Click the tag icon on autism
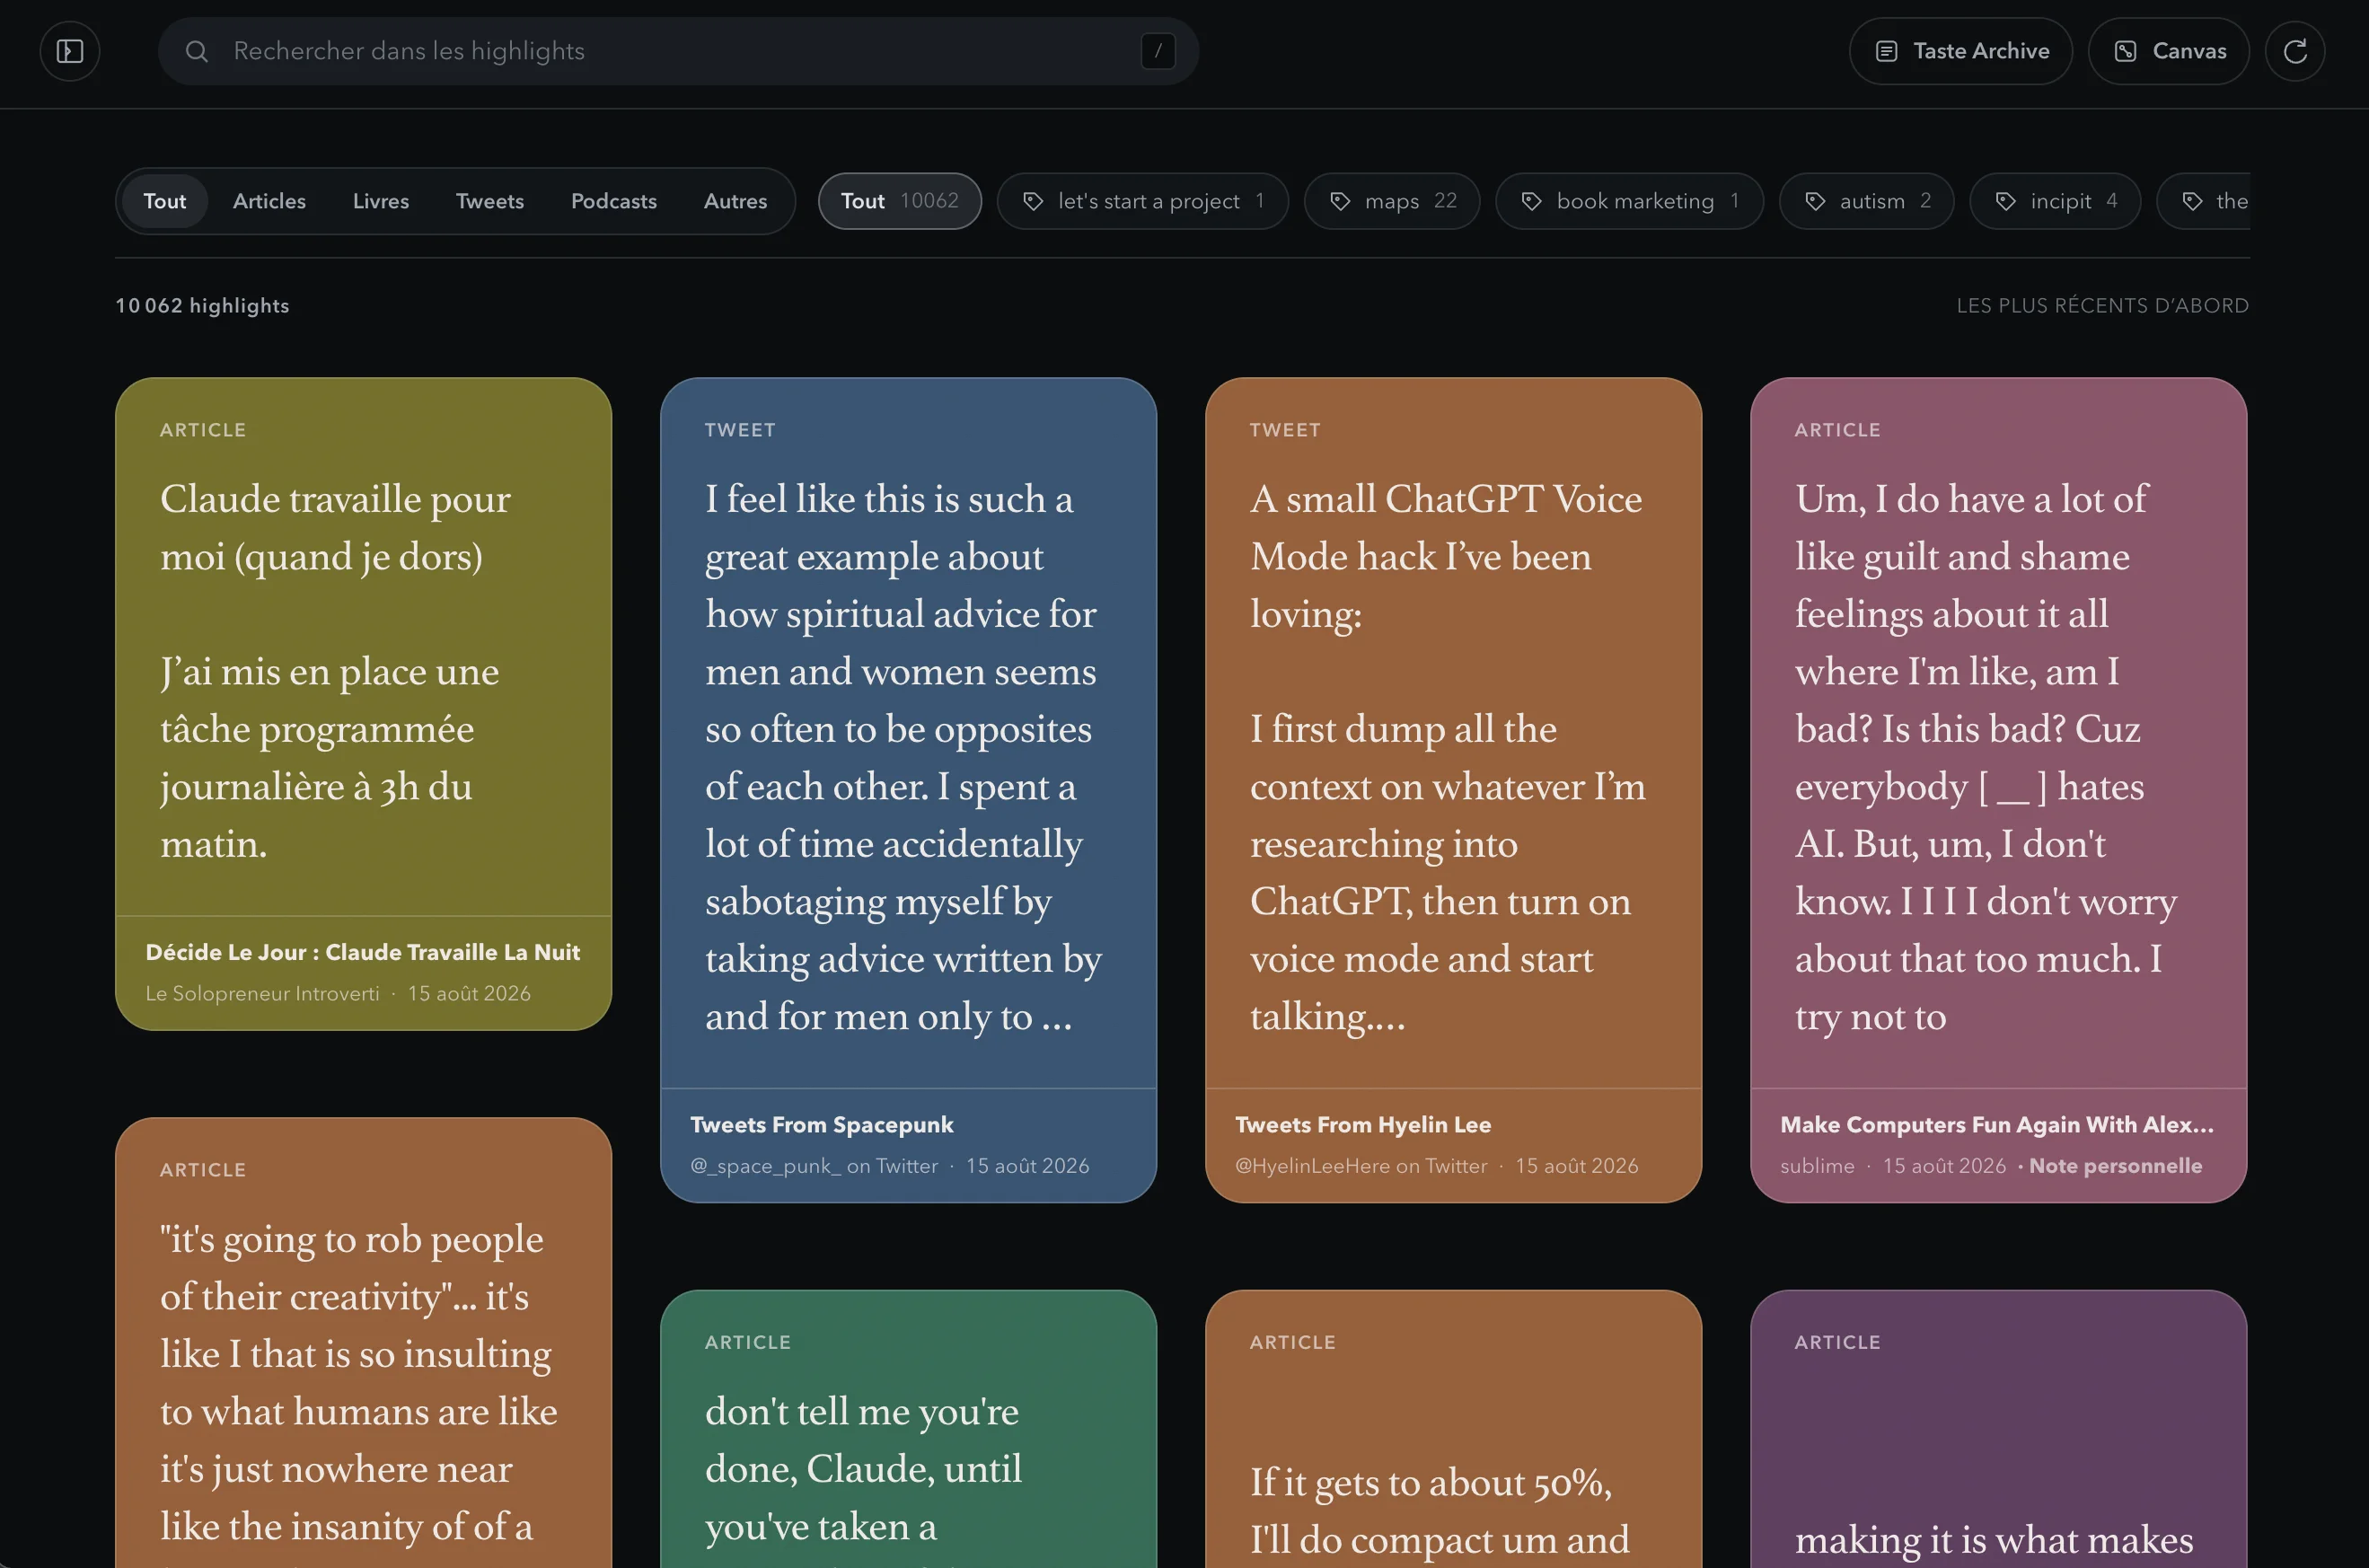This screenshot has height=1568, width=2369. pos(1815,201)
